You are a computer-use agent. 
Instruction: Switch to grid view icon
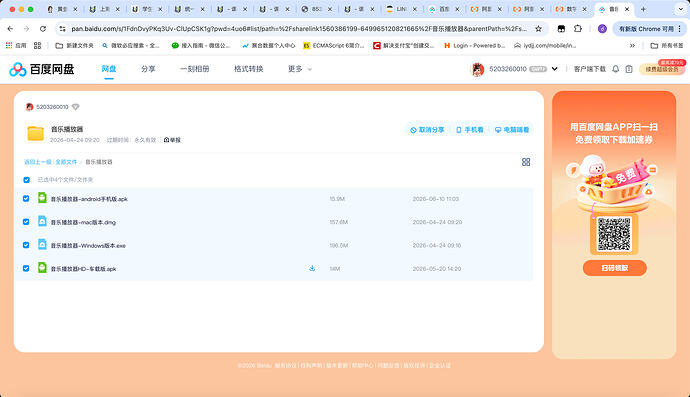pyautogui.click(x=526, y=162)
